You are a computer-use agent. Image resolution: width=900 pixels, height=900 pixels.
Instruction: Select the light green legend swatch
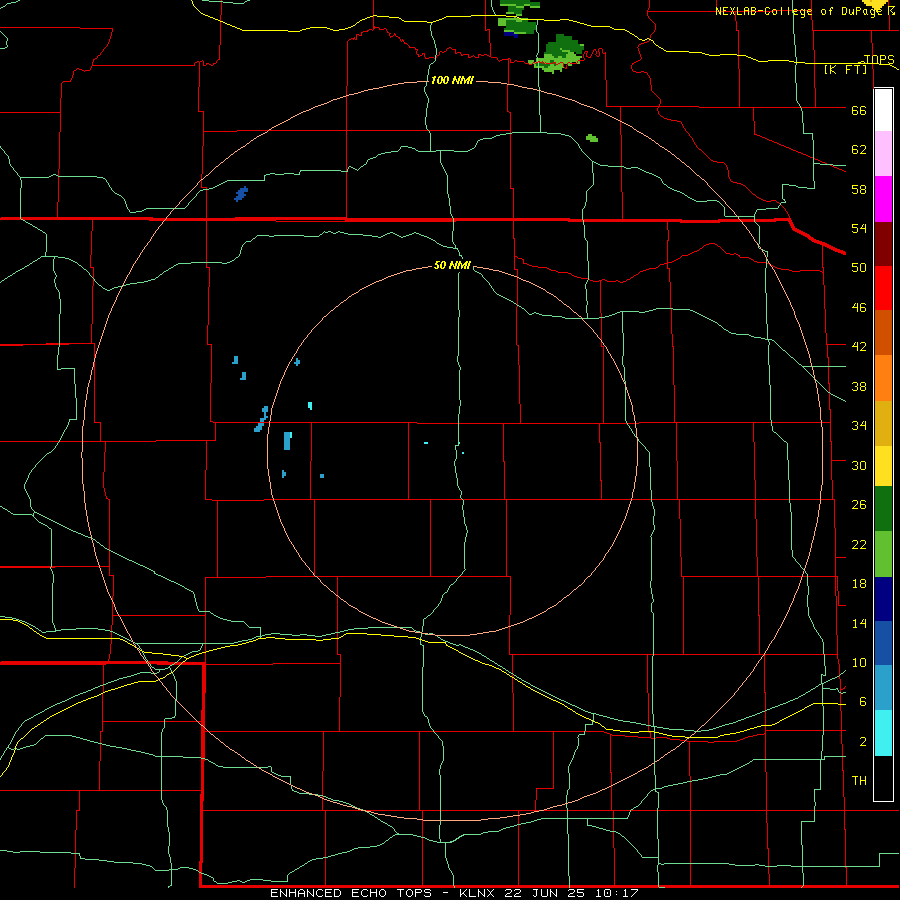coord(883,554)
